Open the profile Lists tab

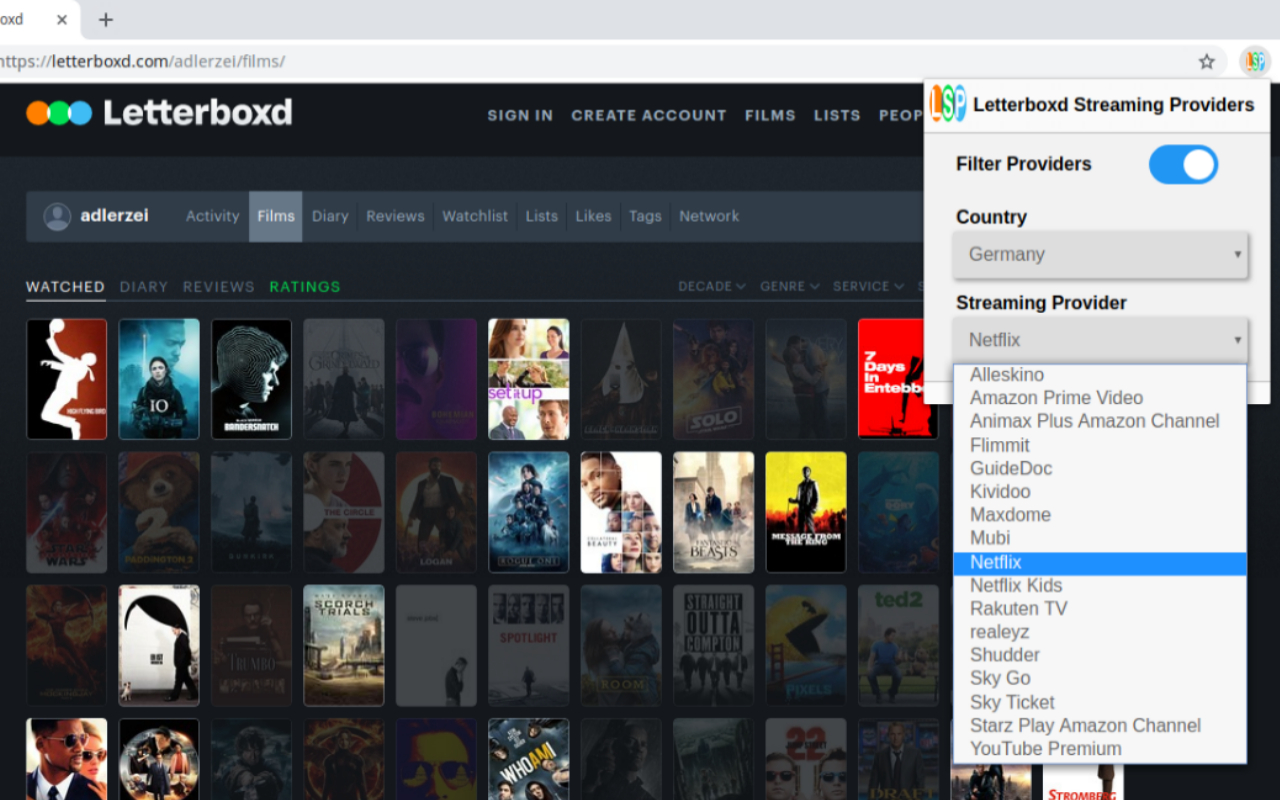click(x=542, y=216)
